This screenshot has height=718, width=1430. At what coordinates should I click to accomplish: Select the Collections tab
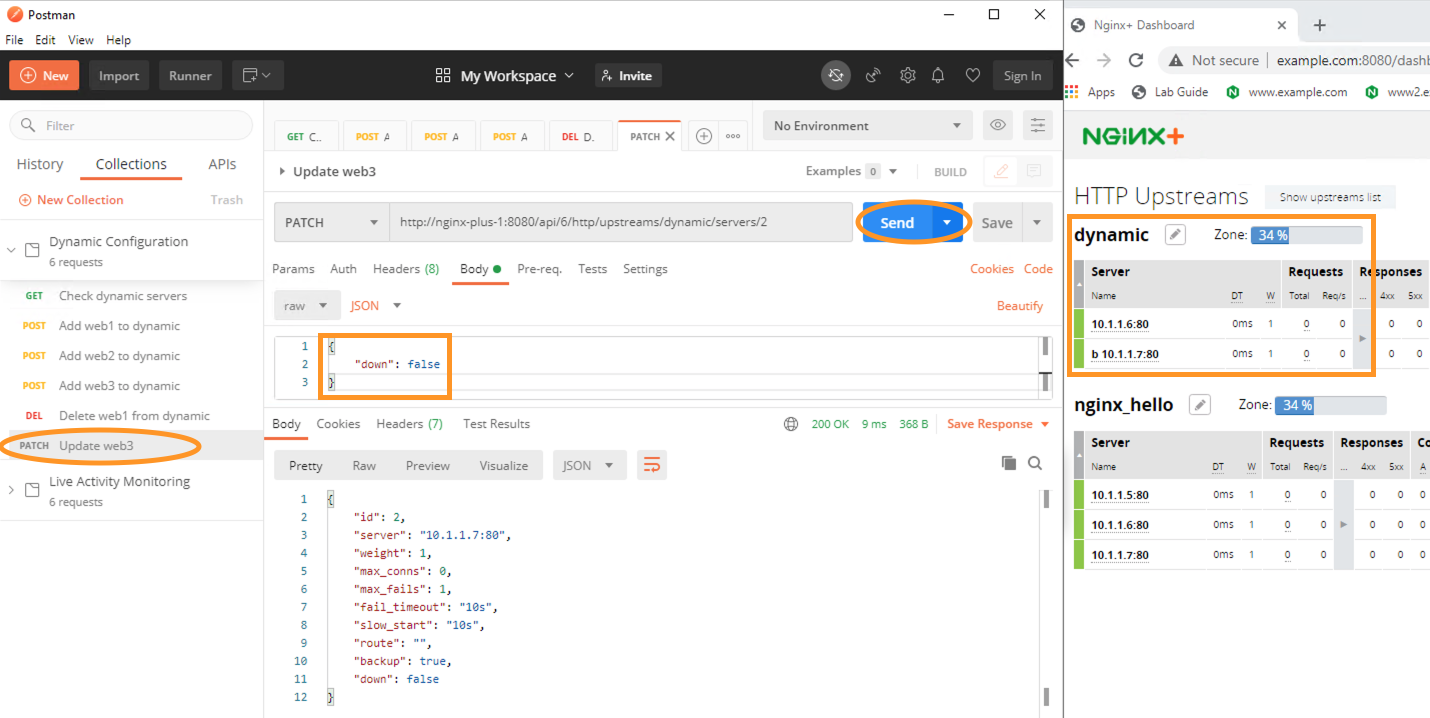[131, 164]
